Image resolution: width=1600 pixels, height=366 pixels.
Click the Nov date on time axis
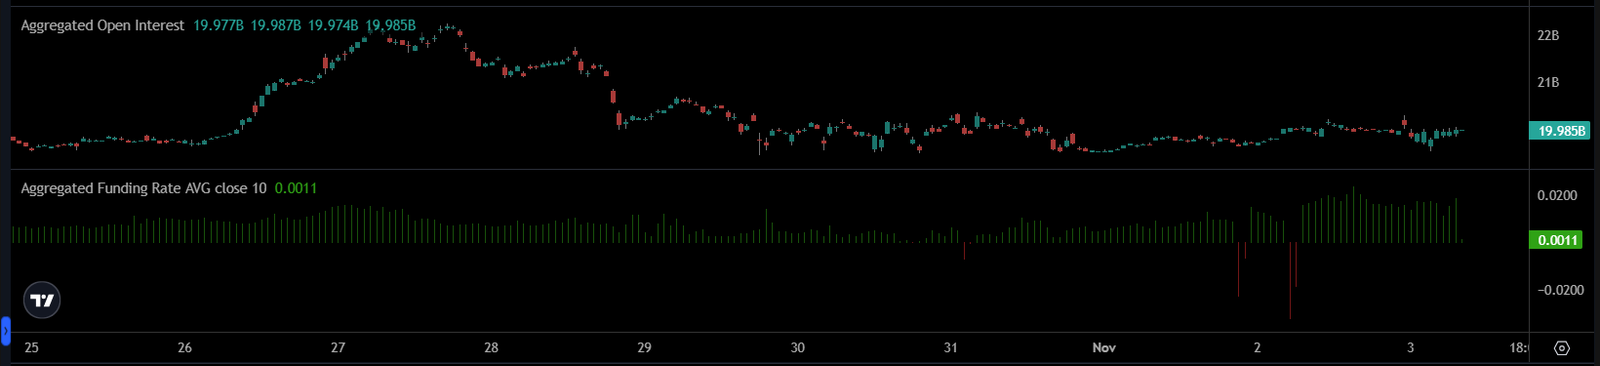tap(1104, 348)
